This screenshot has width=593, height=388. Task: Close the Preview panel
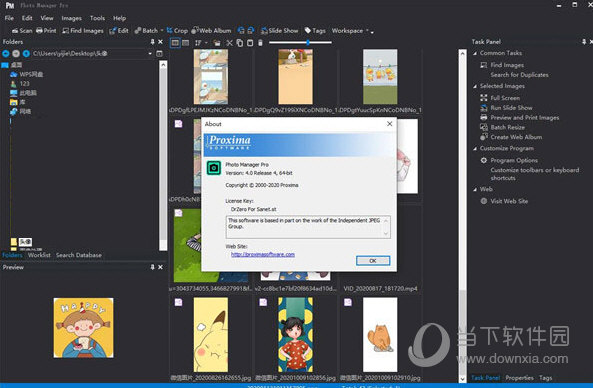click(x=160, y=267)
